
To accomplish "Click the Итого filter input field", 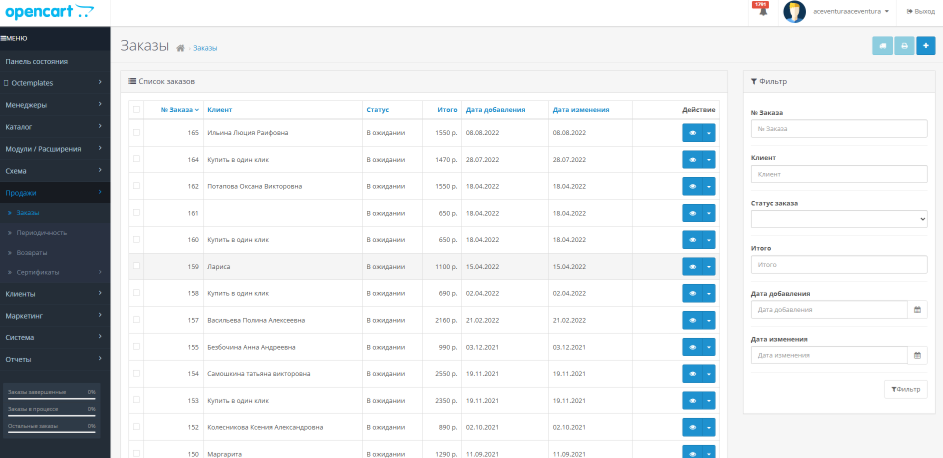I will [839, 264].
